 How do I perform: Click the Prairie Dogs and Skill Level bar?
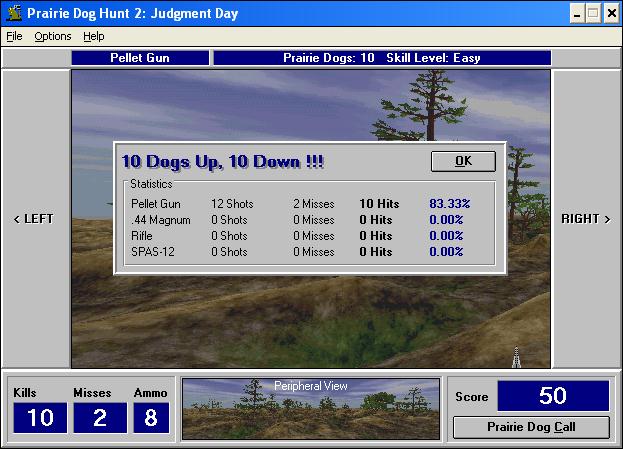pyautogui.click(x=382, y=58)
